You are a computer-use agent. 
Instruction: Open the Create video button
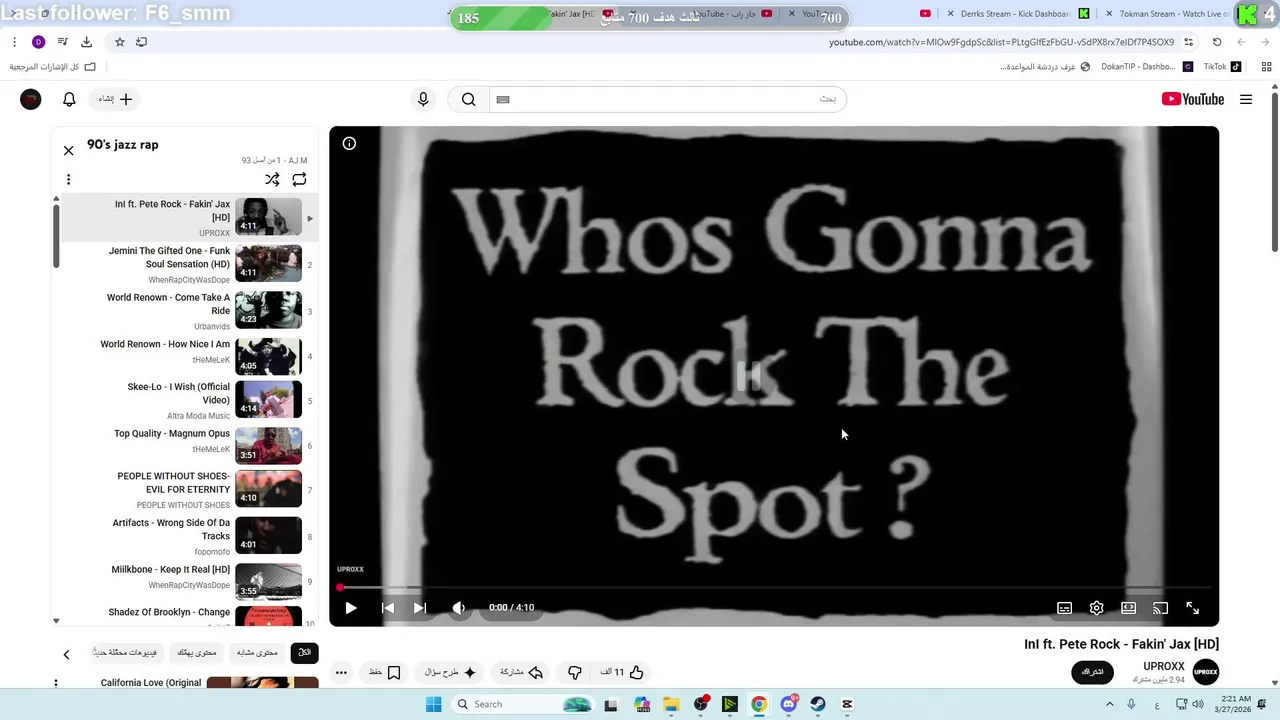(115, 99)
